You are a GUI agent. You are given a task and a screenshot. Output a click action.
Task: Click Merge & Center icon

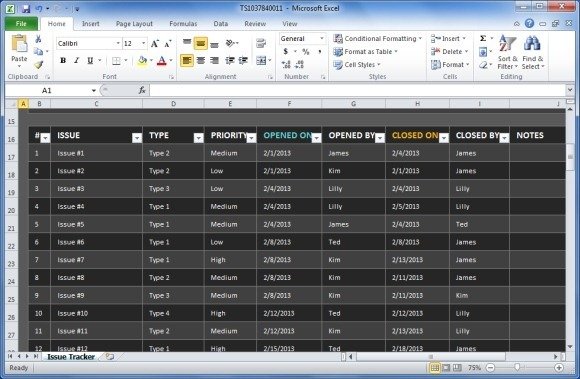click(261, 60)
